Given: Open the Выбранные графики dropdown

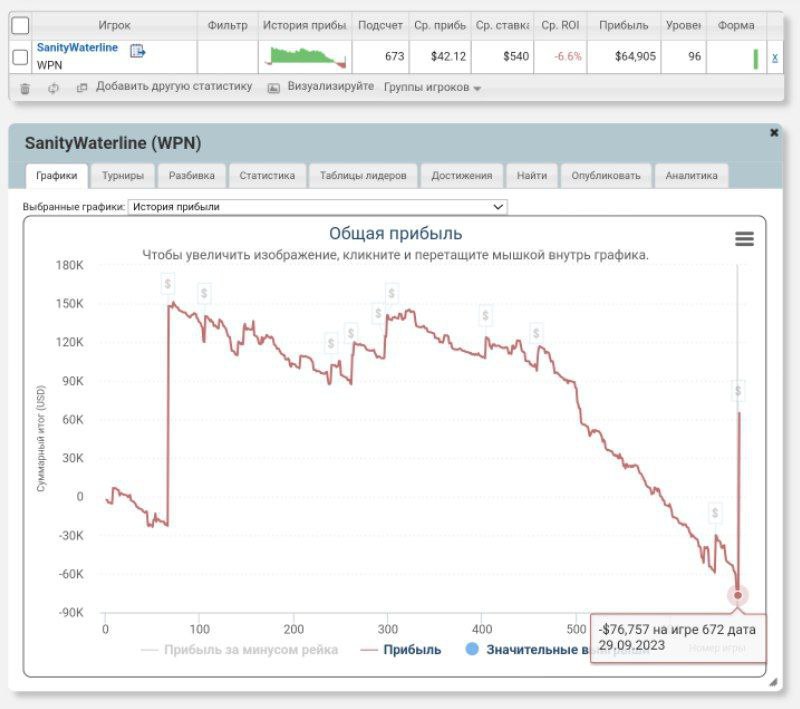Looking at the screenshot, I should pos(318,207).
